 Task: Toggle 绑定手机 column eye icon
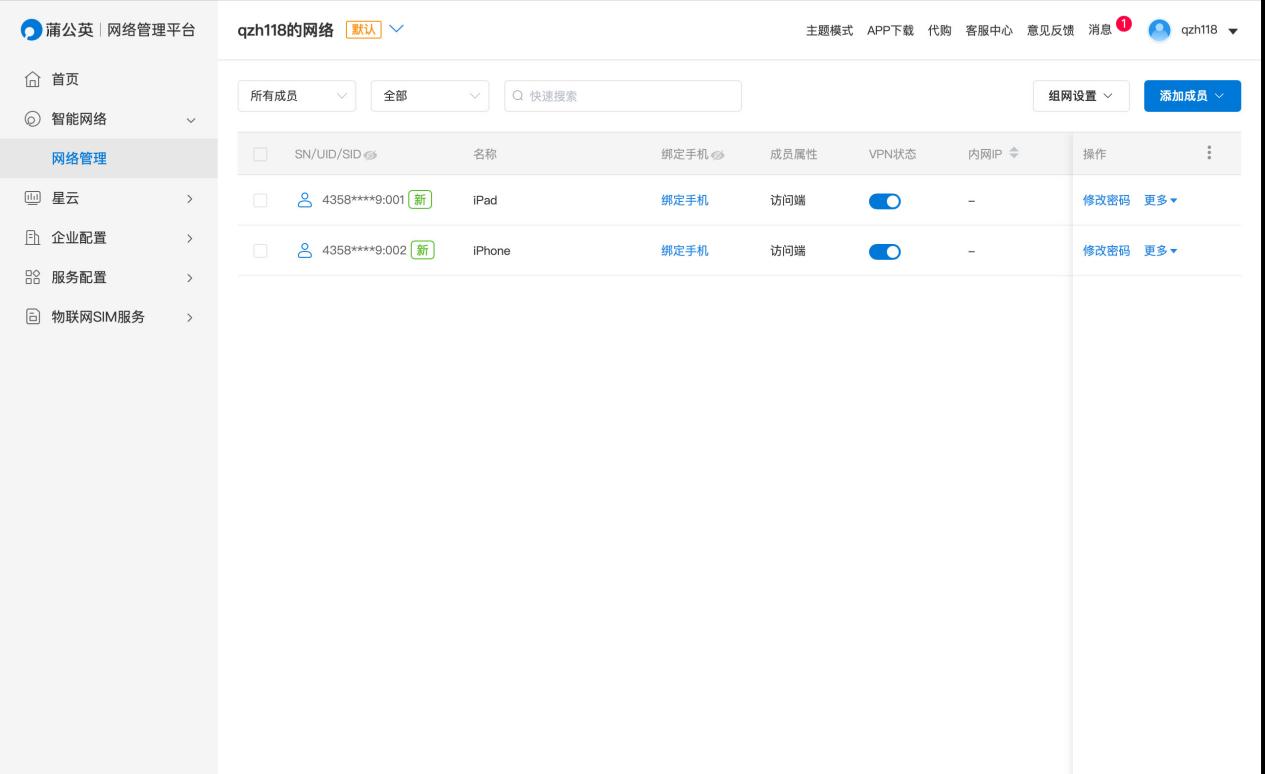click(x=717, y=155)
